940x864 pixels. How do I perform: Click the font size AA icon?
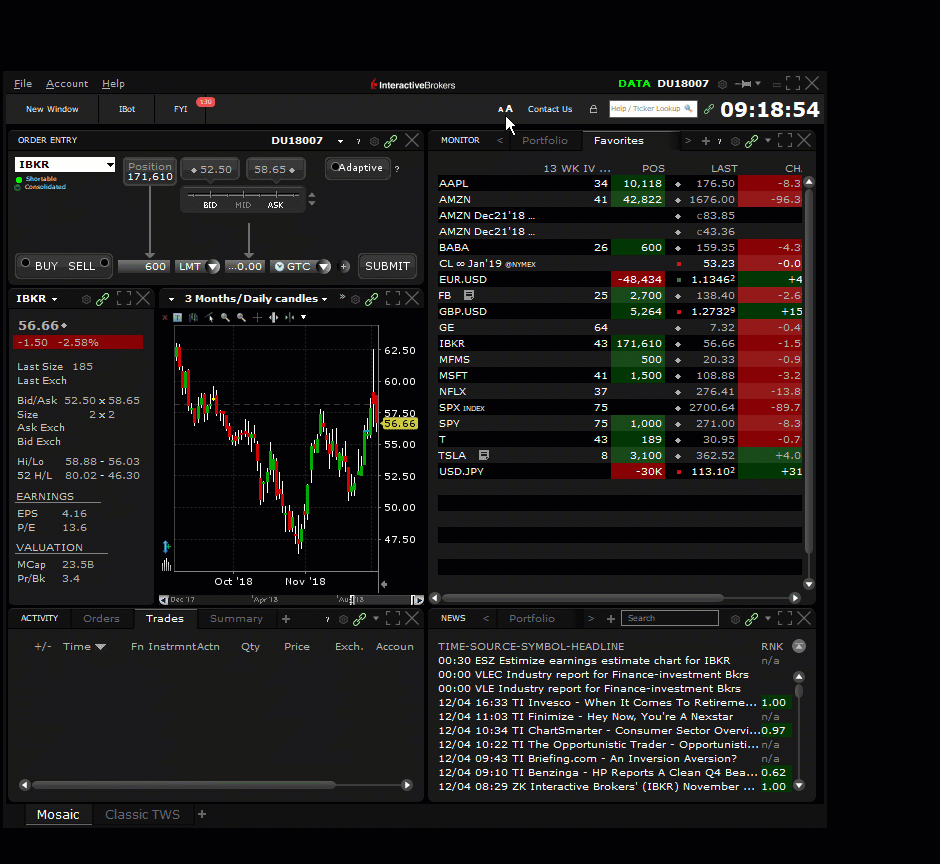pos(505,109)
